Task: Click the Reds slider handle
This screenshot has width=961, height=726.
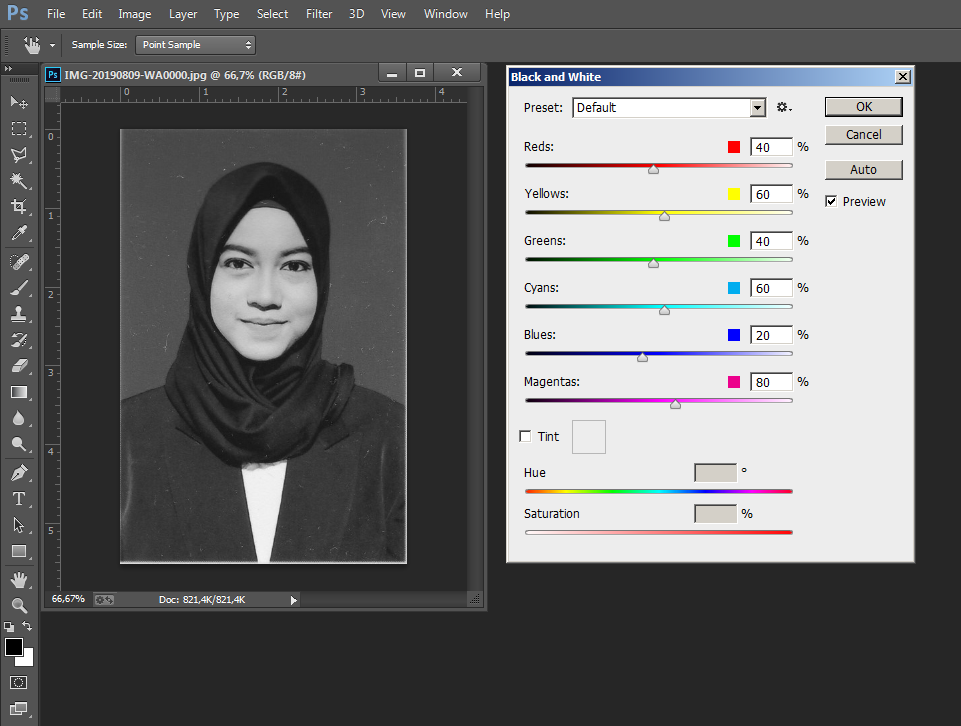Action: [653, 169]
